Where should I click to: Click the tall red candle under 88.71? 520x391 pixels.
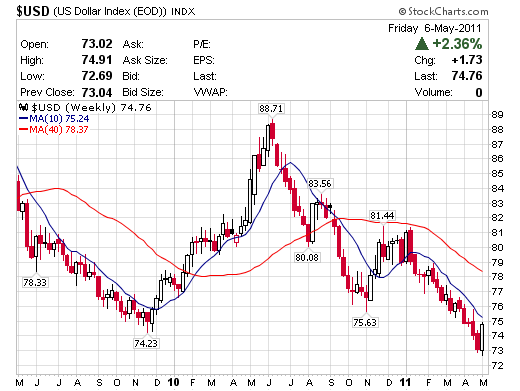(273, 131)
